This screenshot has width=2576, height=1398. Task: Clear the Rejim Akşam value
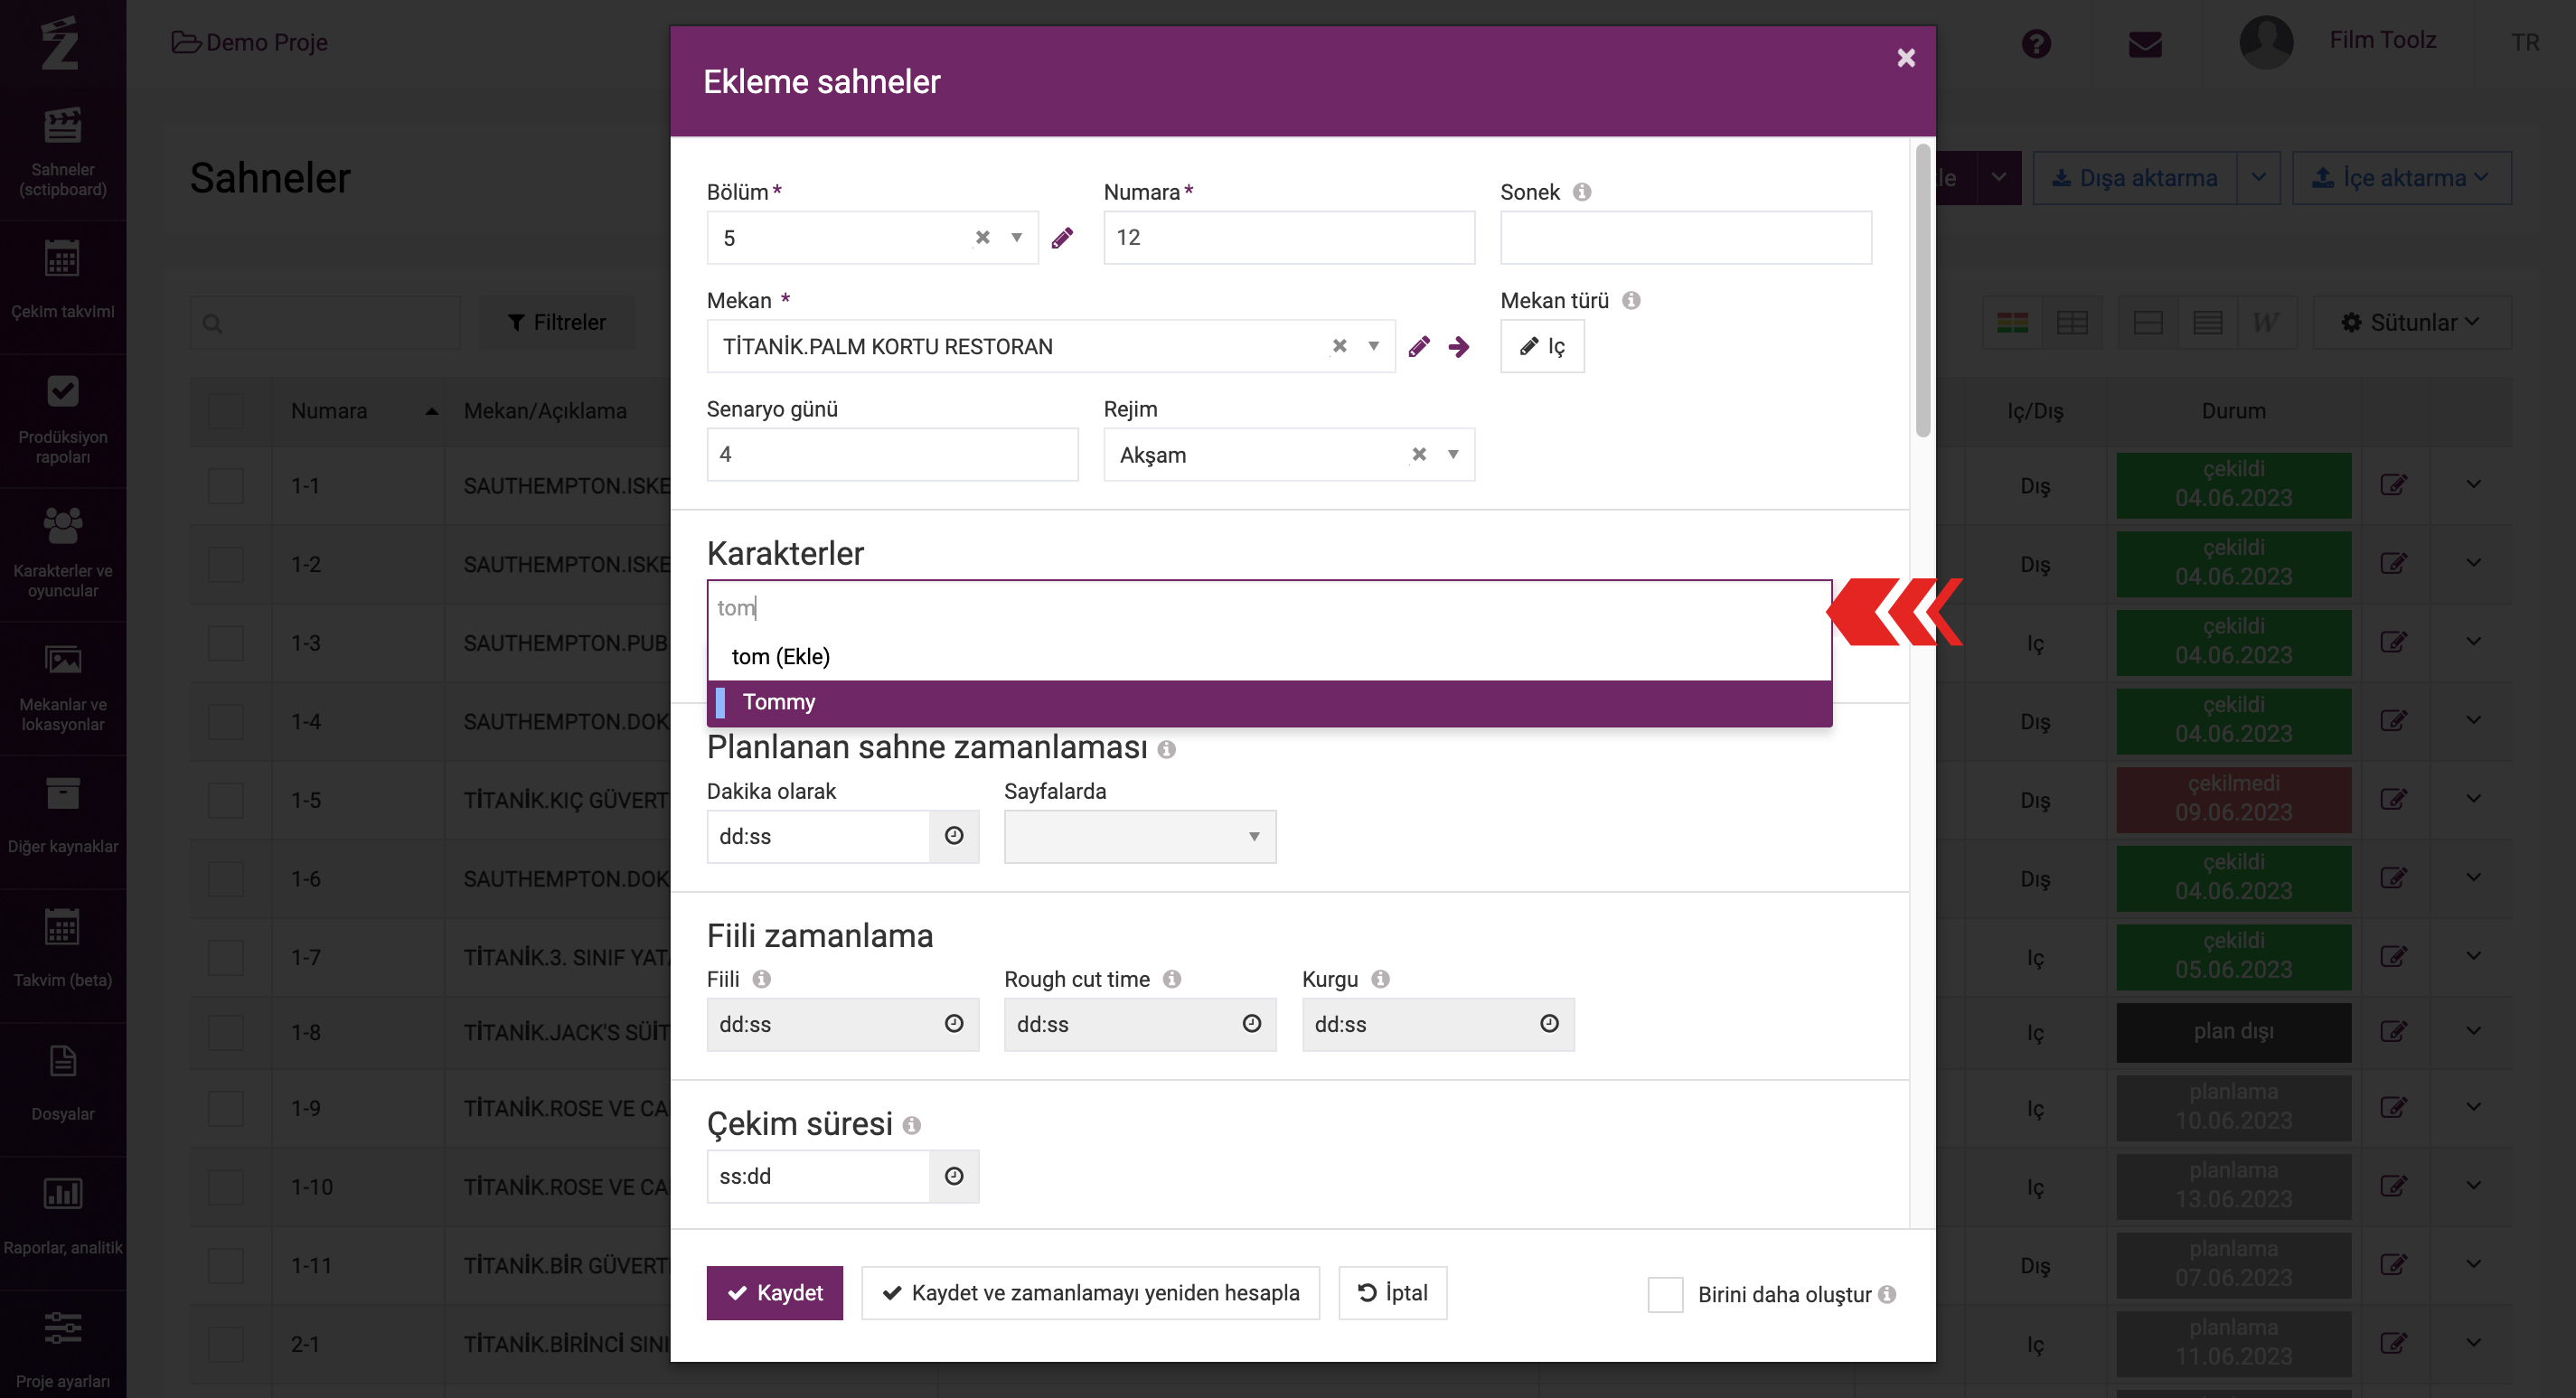pyautogui.click(x=1419, y=455)
